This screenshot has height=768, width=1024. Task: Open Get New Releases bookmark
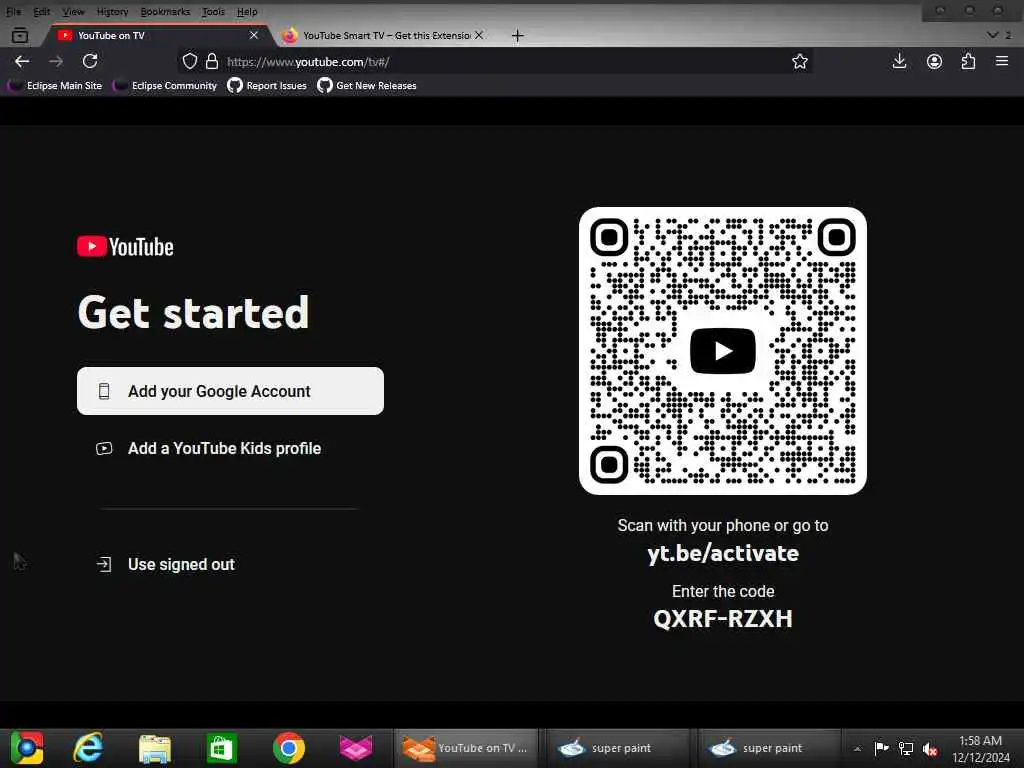367,86
